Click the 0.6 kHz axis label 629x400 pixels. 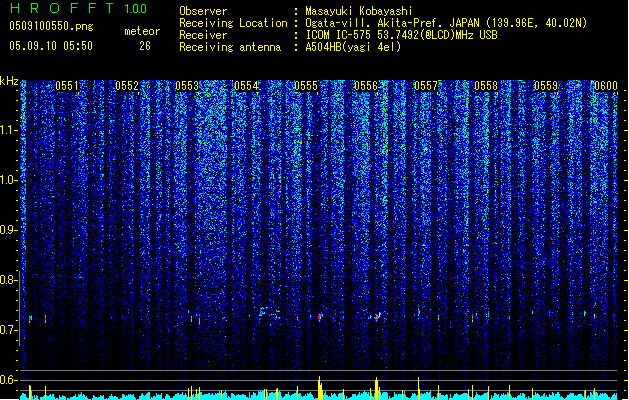click(9, 380)
